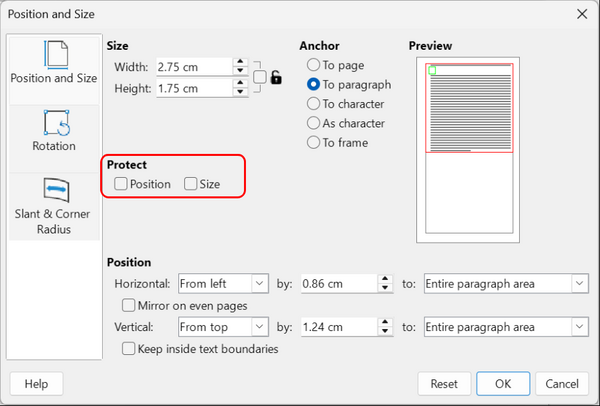
Task: Click the OK button
Action: click(503, 383)
